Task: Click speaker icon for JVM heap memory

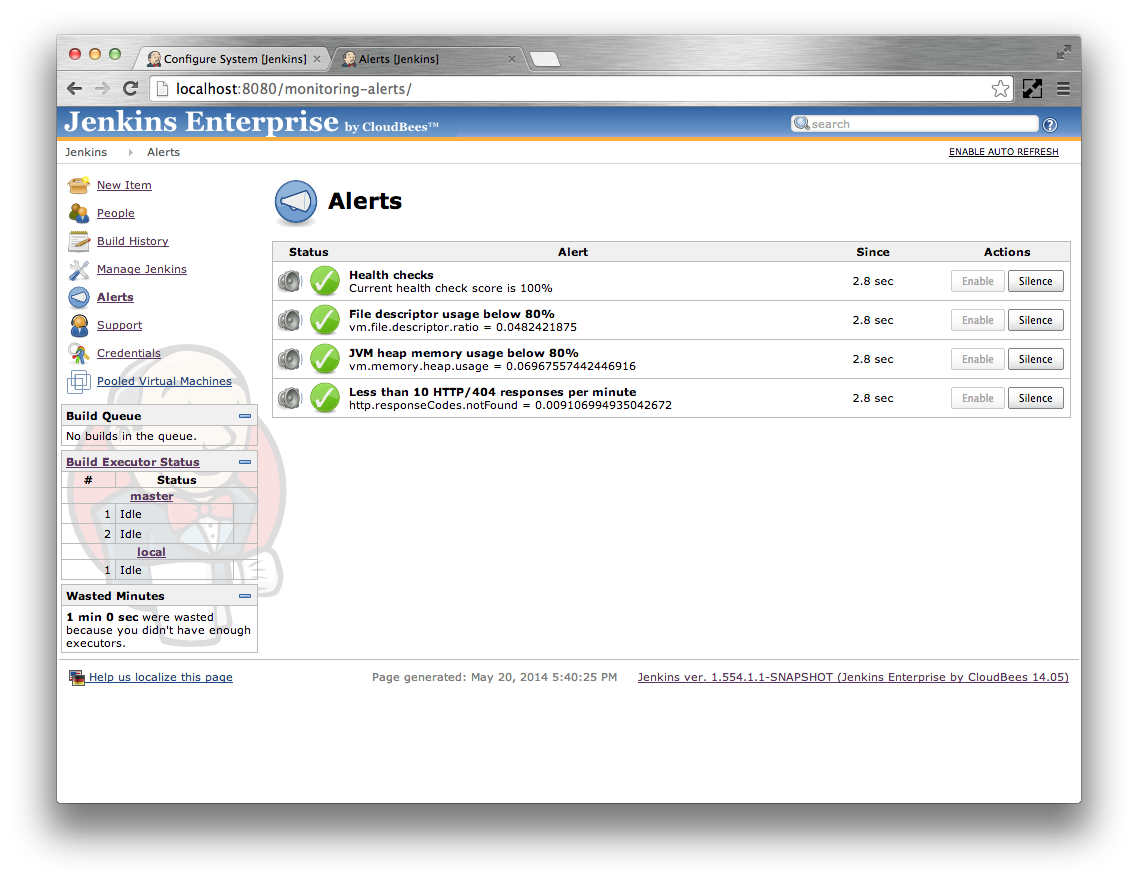Action: (290, 359)
